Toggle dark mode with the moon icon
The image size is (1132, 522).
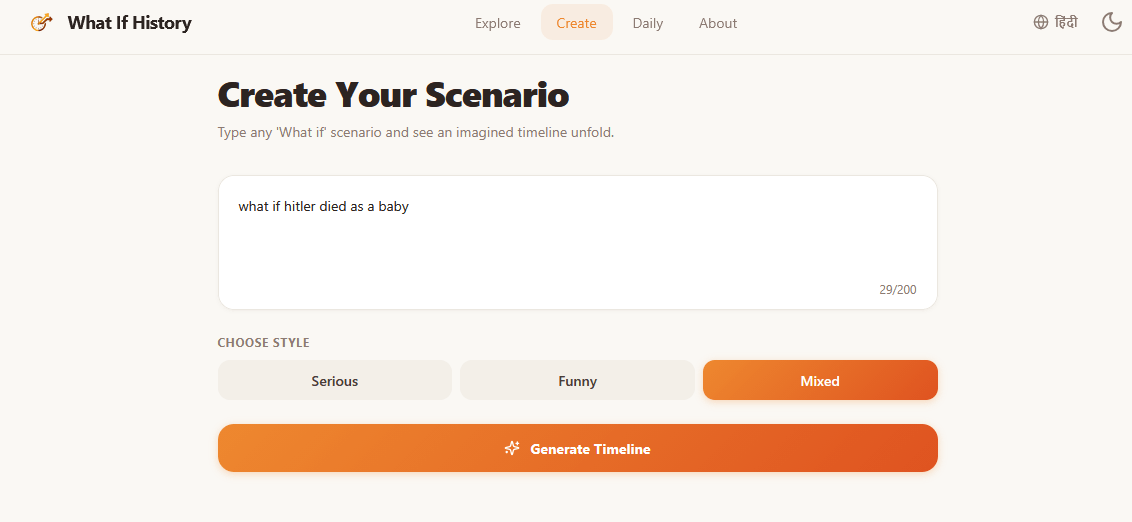click(x=1111, y=22)
